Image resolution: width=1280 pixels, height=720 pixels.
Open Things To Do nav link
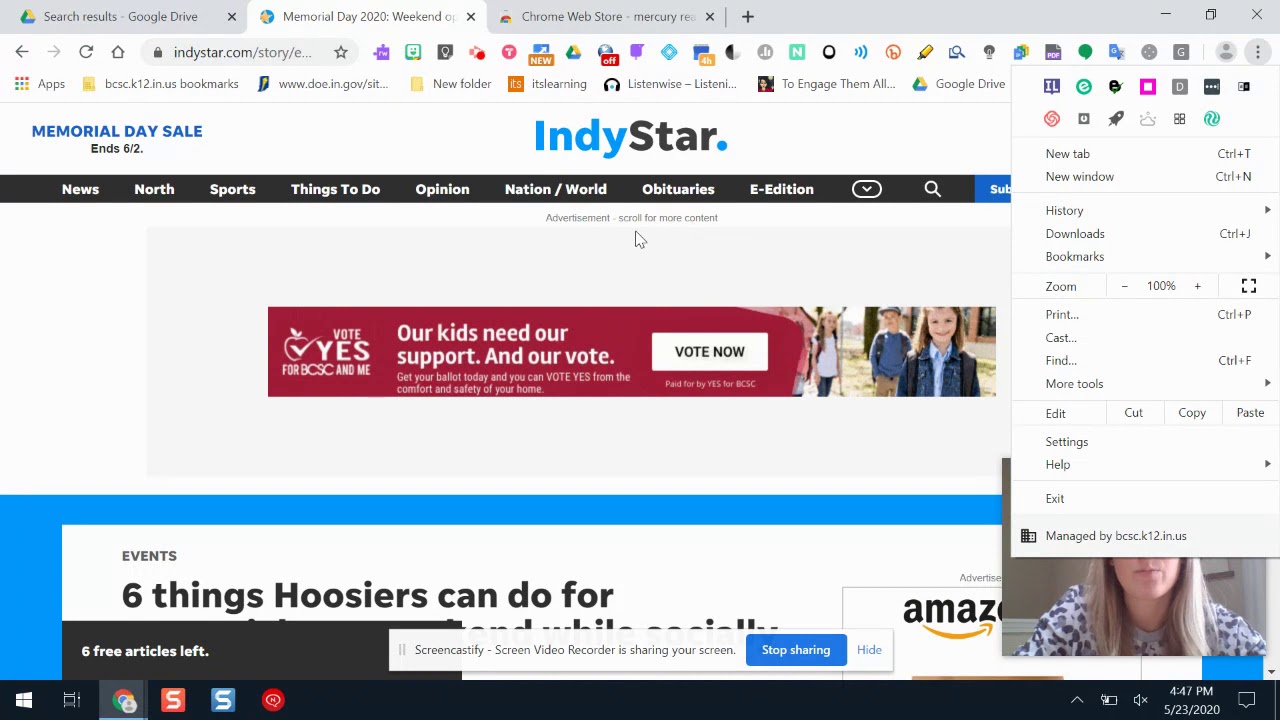[x=335, y=189]
